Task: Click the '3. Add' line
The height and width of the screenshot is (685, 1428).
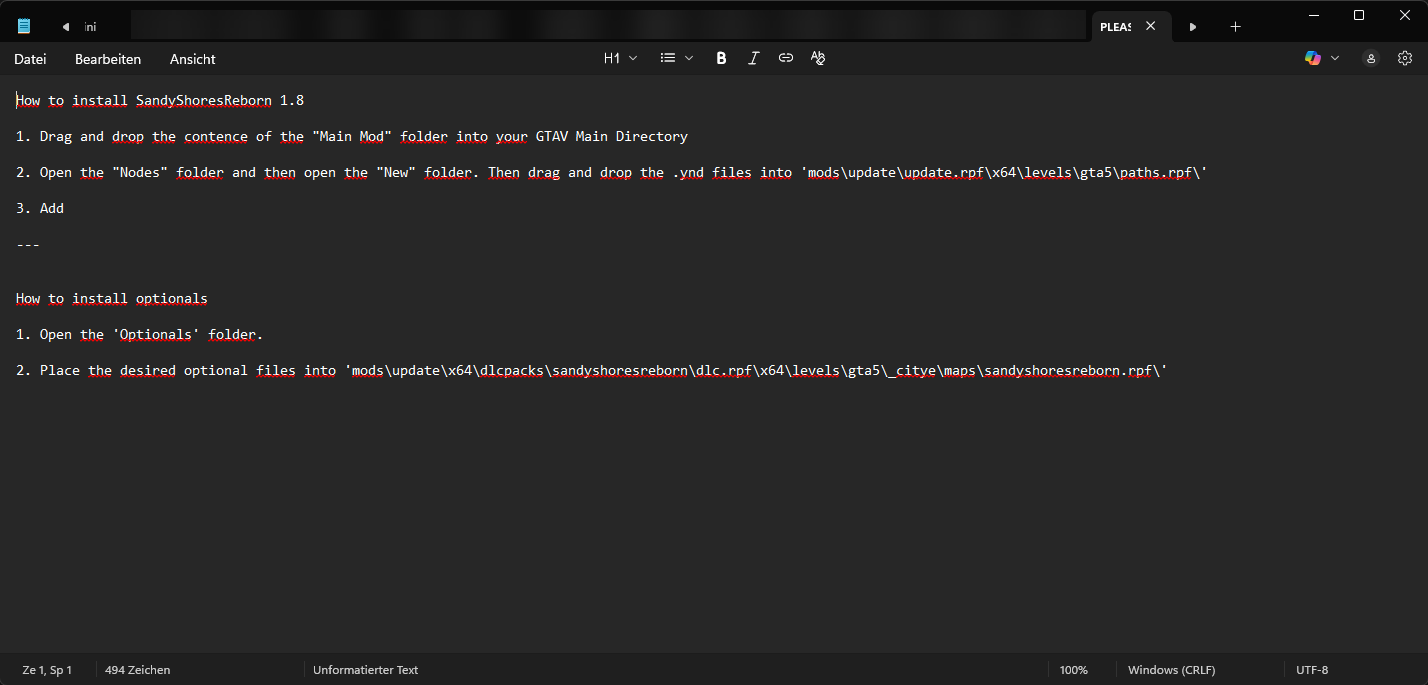Action: (40, 208)
